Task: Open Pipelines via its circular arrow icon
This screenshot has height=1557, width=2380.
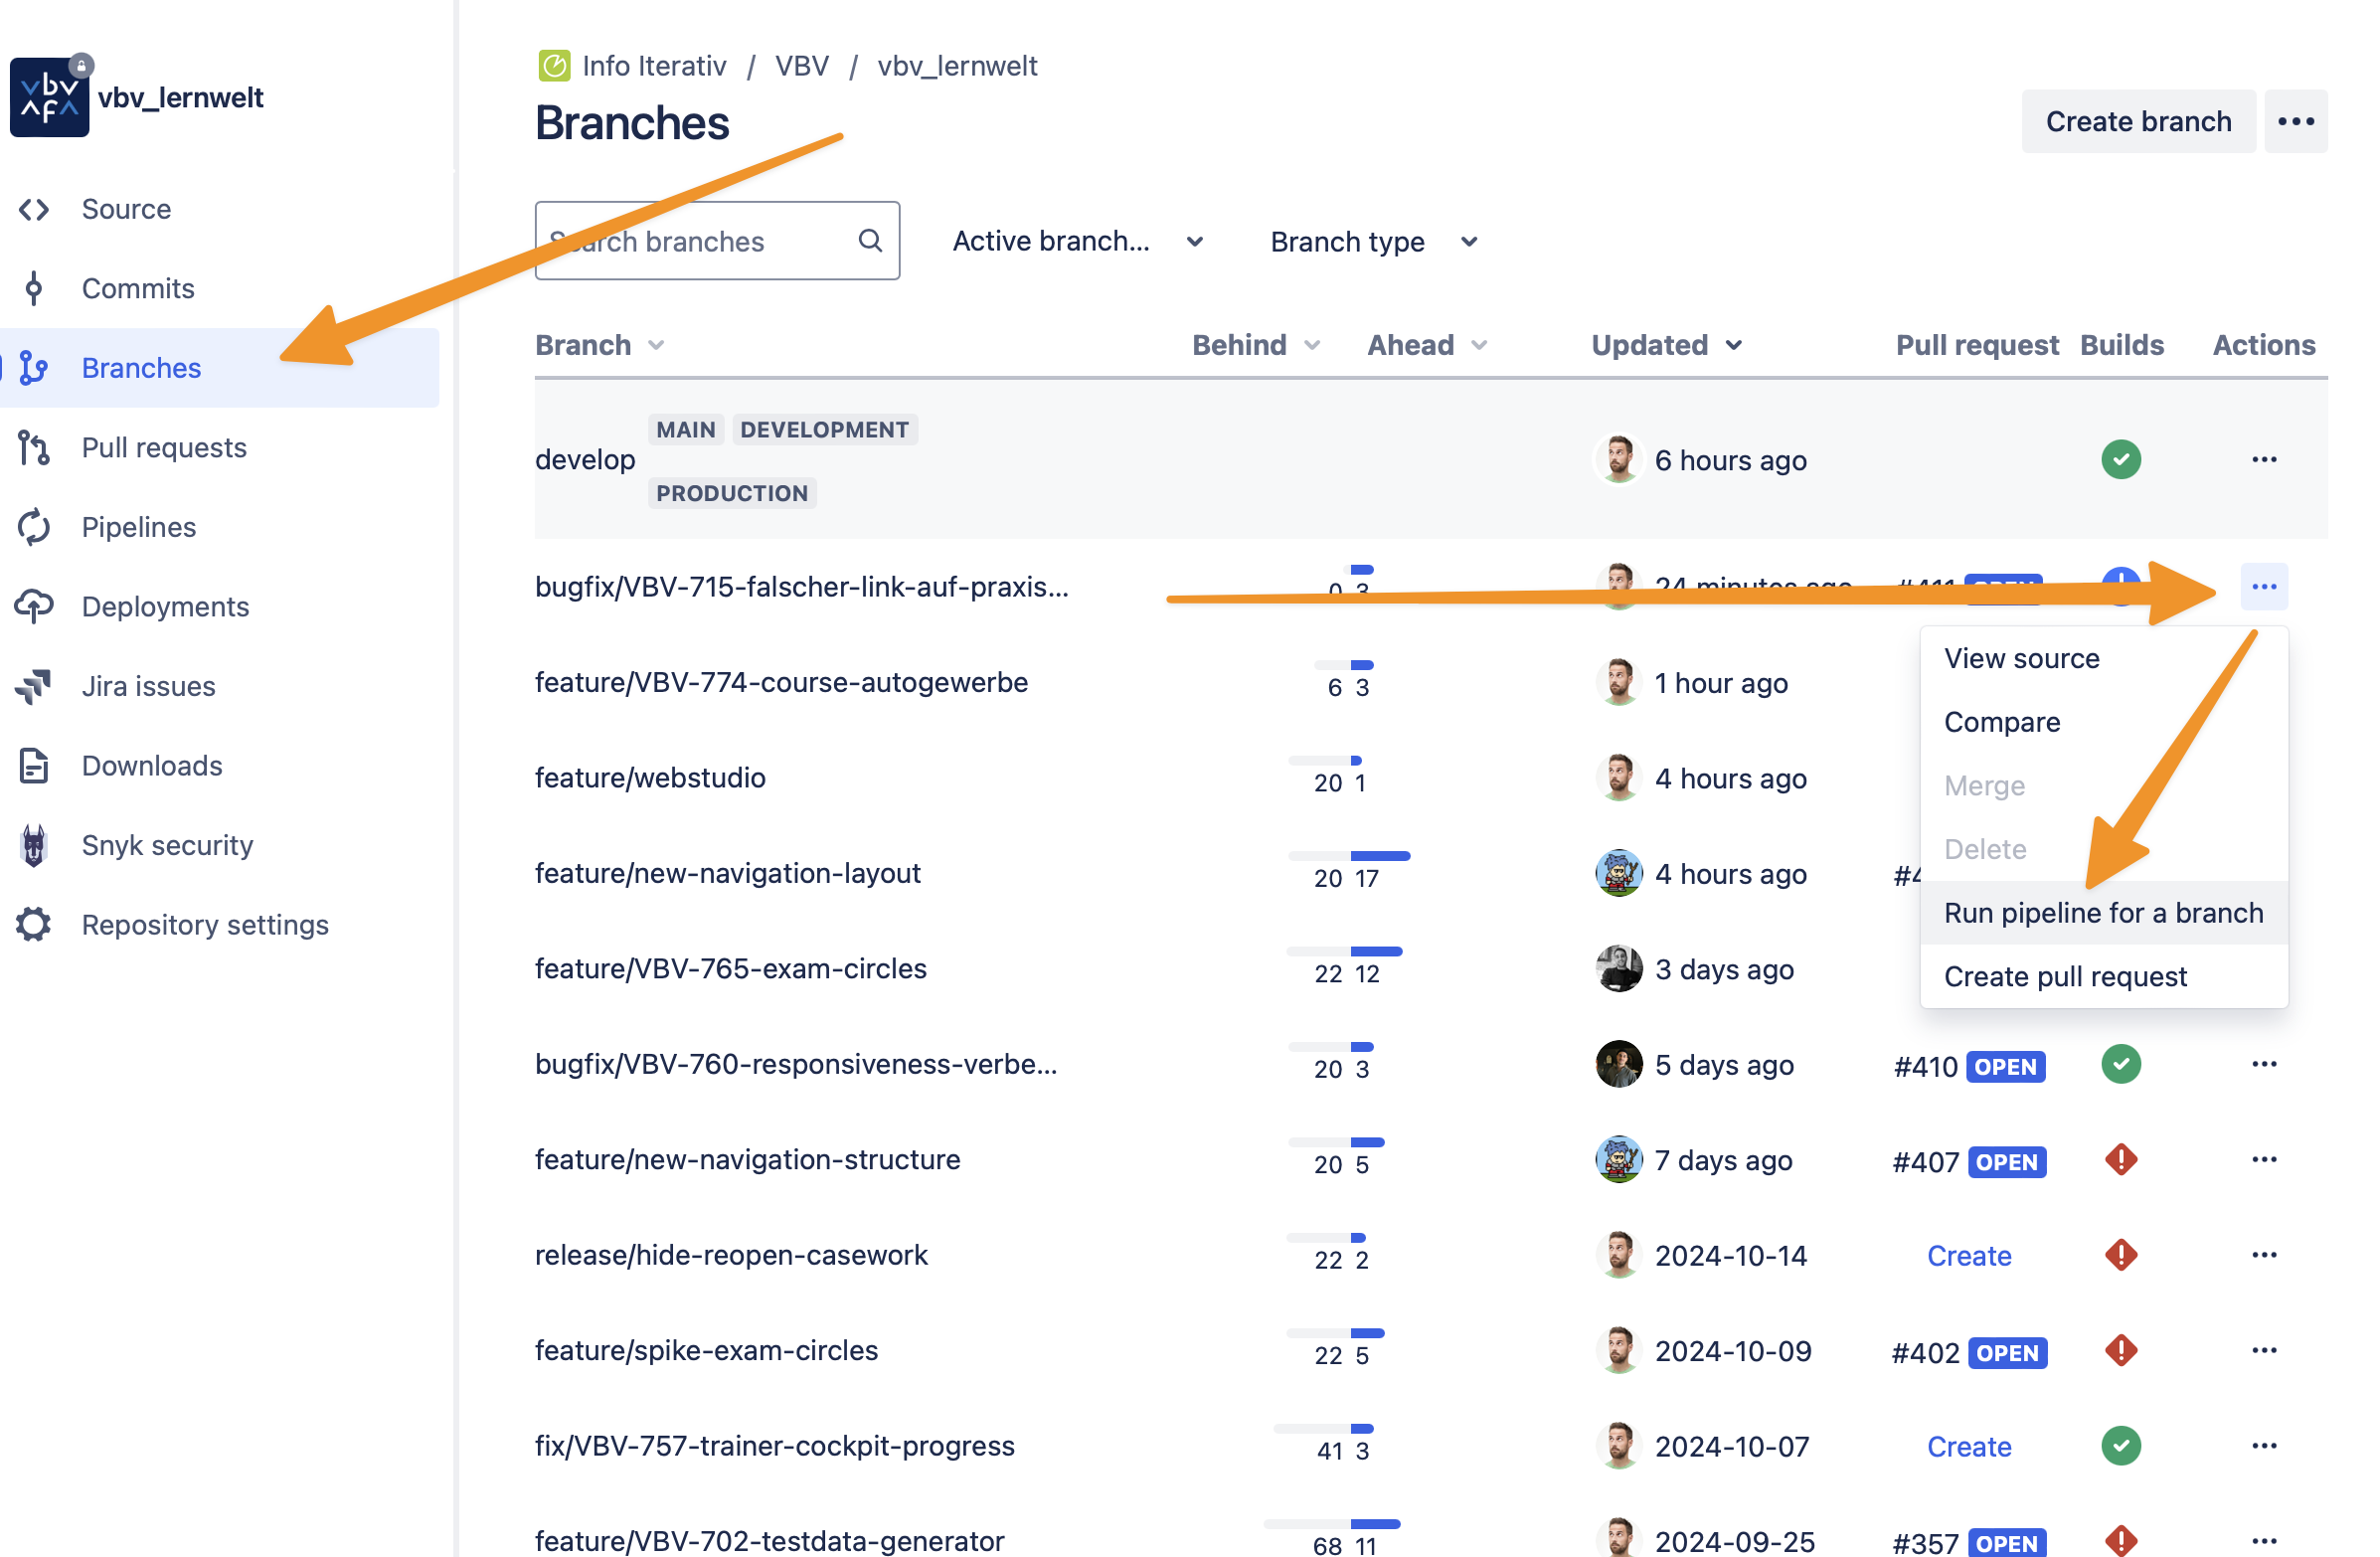Action: pyautogui.click(x=34, y=527)
